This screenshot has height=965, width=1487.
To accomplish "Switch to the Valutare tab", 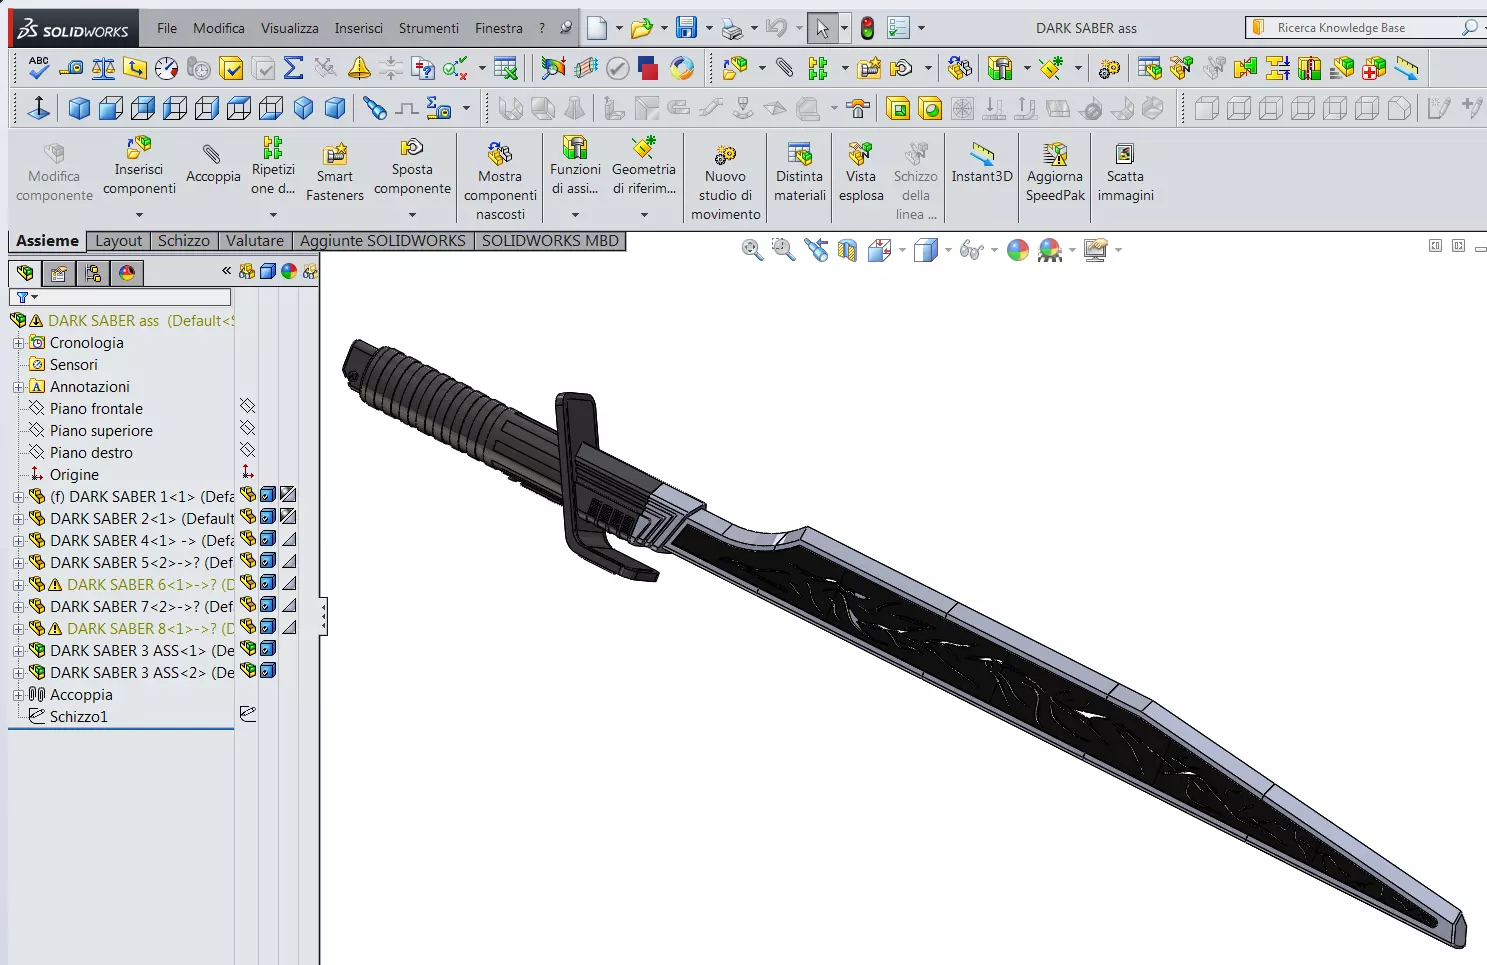I will pyautogui.click(x=255, y=241).
